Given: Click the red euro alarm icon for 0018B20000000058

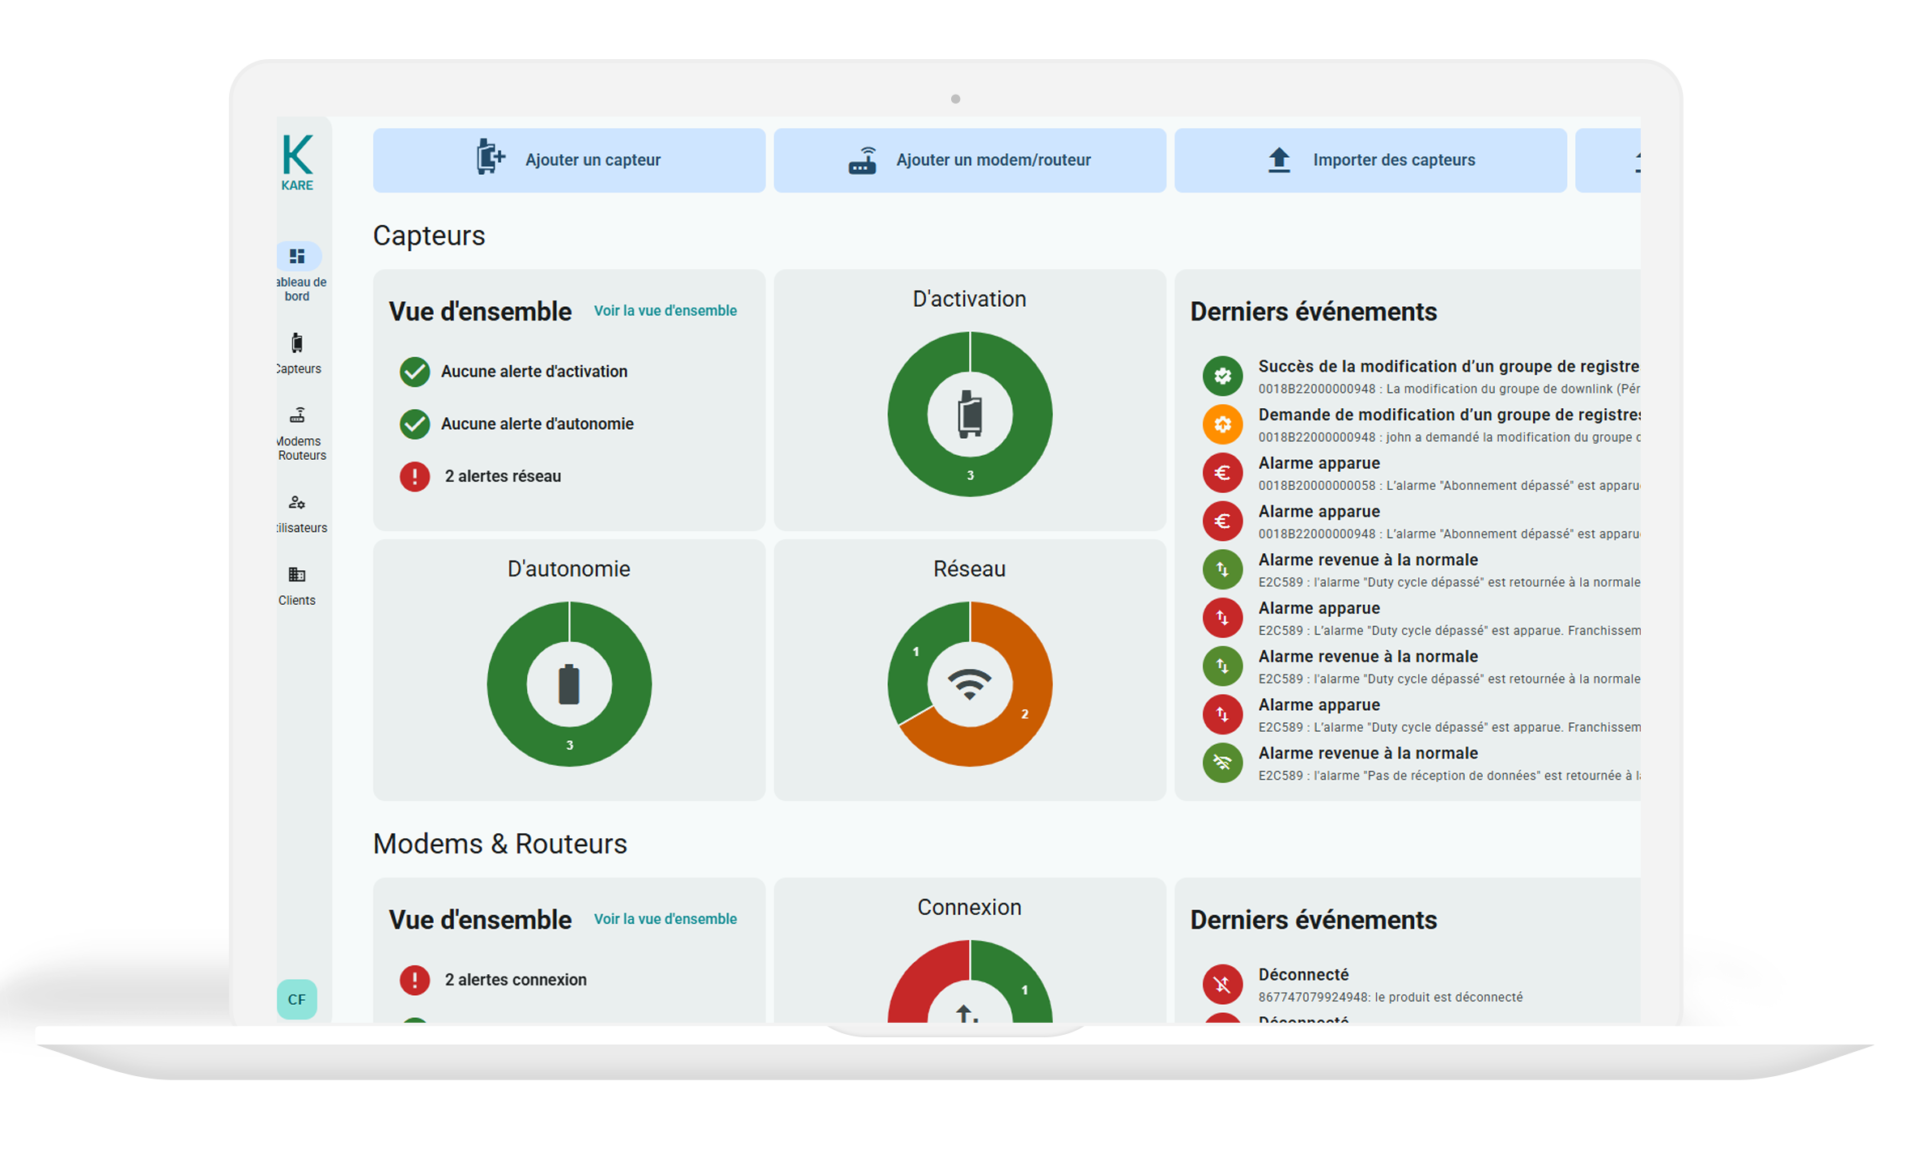Looking at the screenshot, I should 1222,472.
